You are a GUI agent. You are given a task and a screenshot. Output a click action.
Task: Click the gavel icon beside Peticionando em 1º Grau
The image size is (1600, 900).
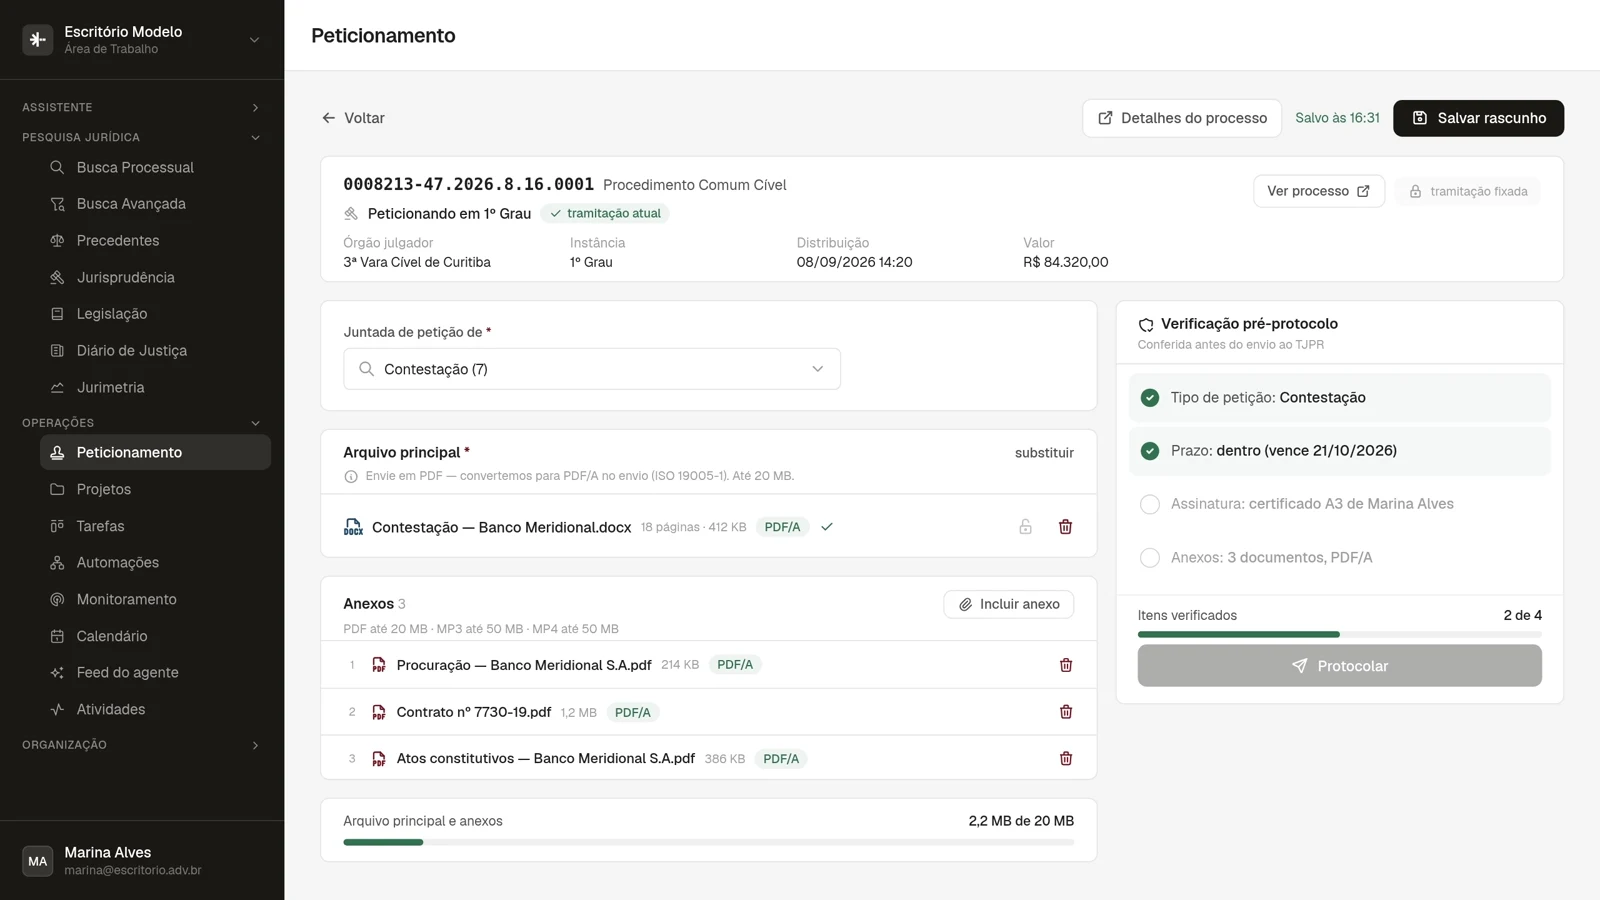351,214
